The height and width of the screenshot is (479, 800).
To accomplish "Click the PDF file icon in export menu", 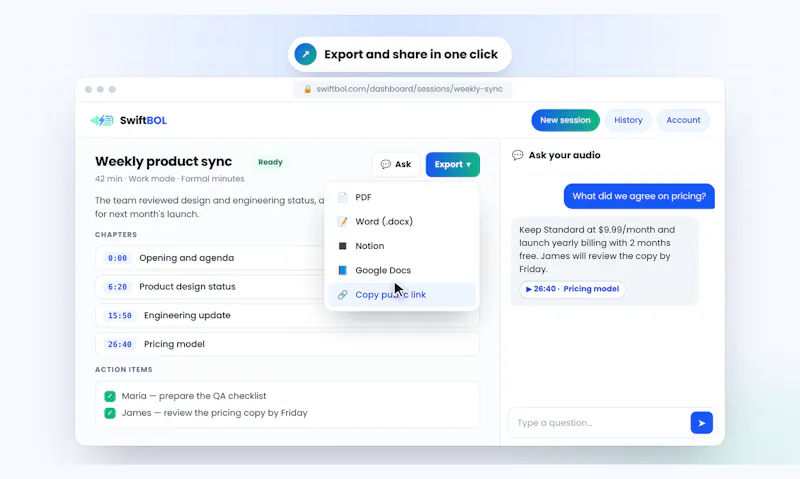I will pyautogui.click(x=342, y=197).
